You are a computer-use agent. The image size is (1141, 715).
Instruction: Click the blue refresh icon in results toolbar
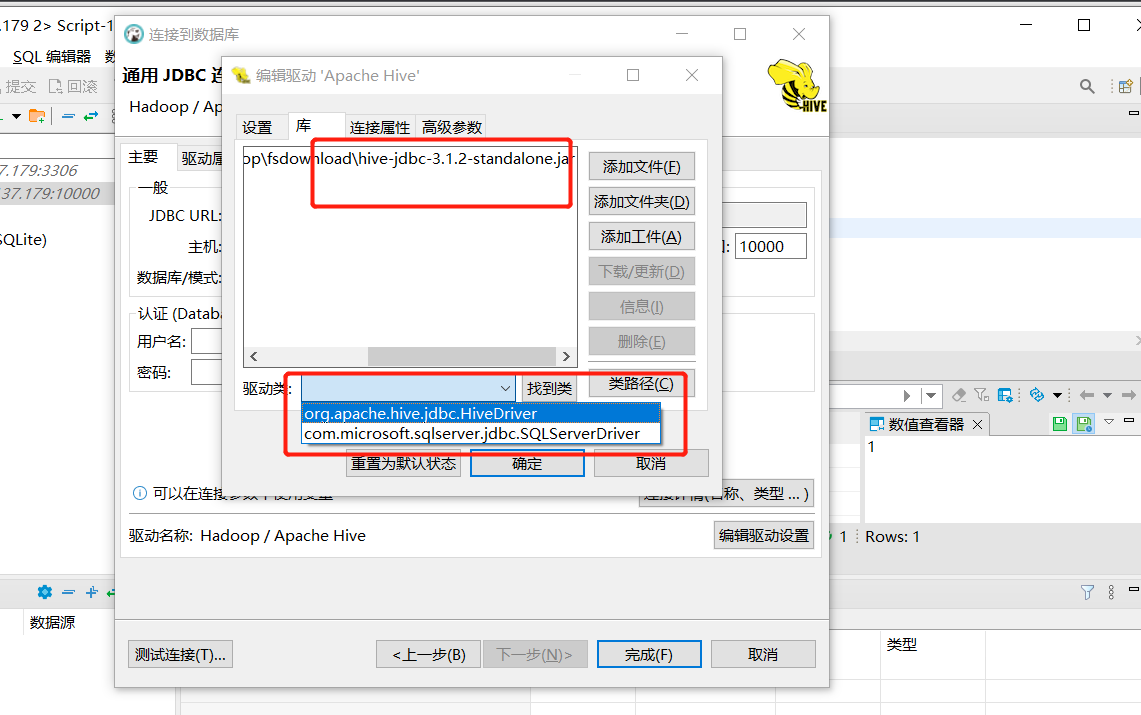click(x=1037, y=395)
